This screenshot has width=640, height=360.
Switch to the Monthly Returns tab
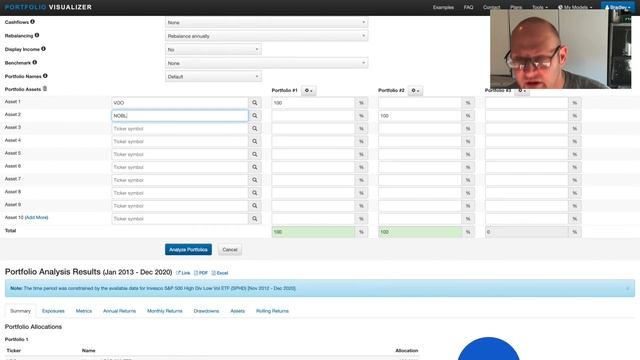click(164, 311)
